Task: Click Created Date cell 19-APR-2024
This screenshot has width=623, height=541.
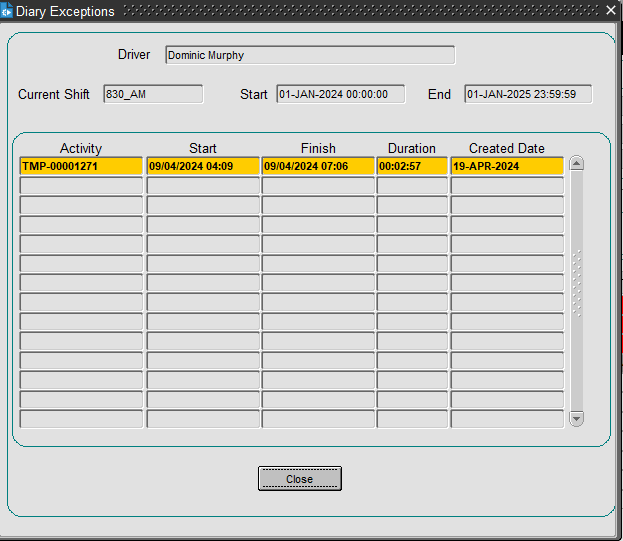Action: coord(507,166)
